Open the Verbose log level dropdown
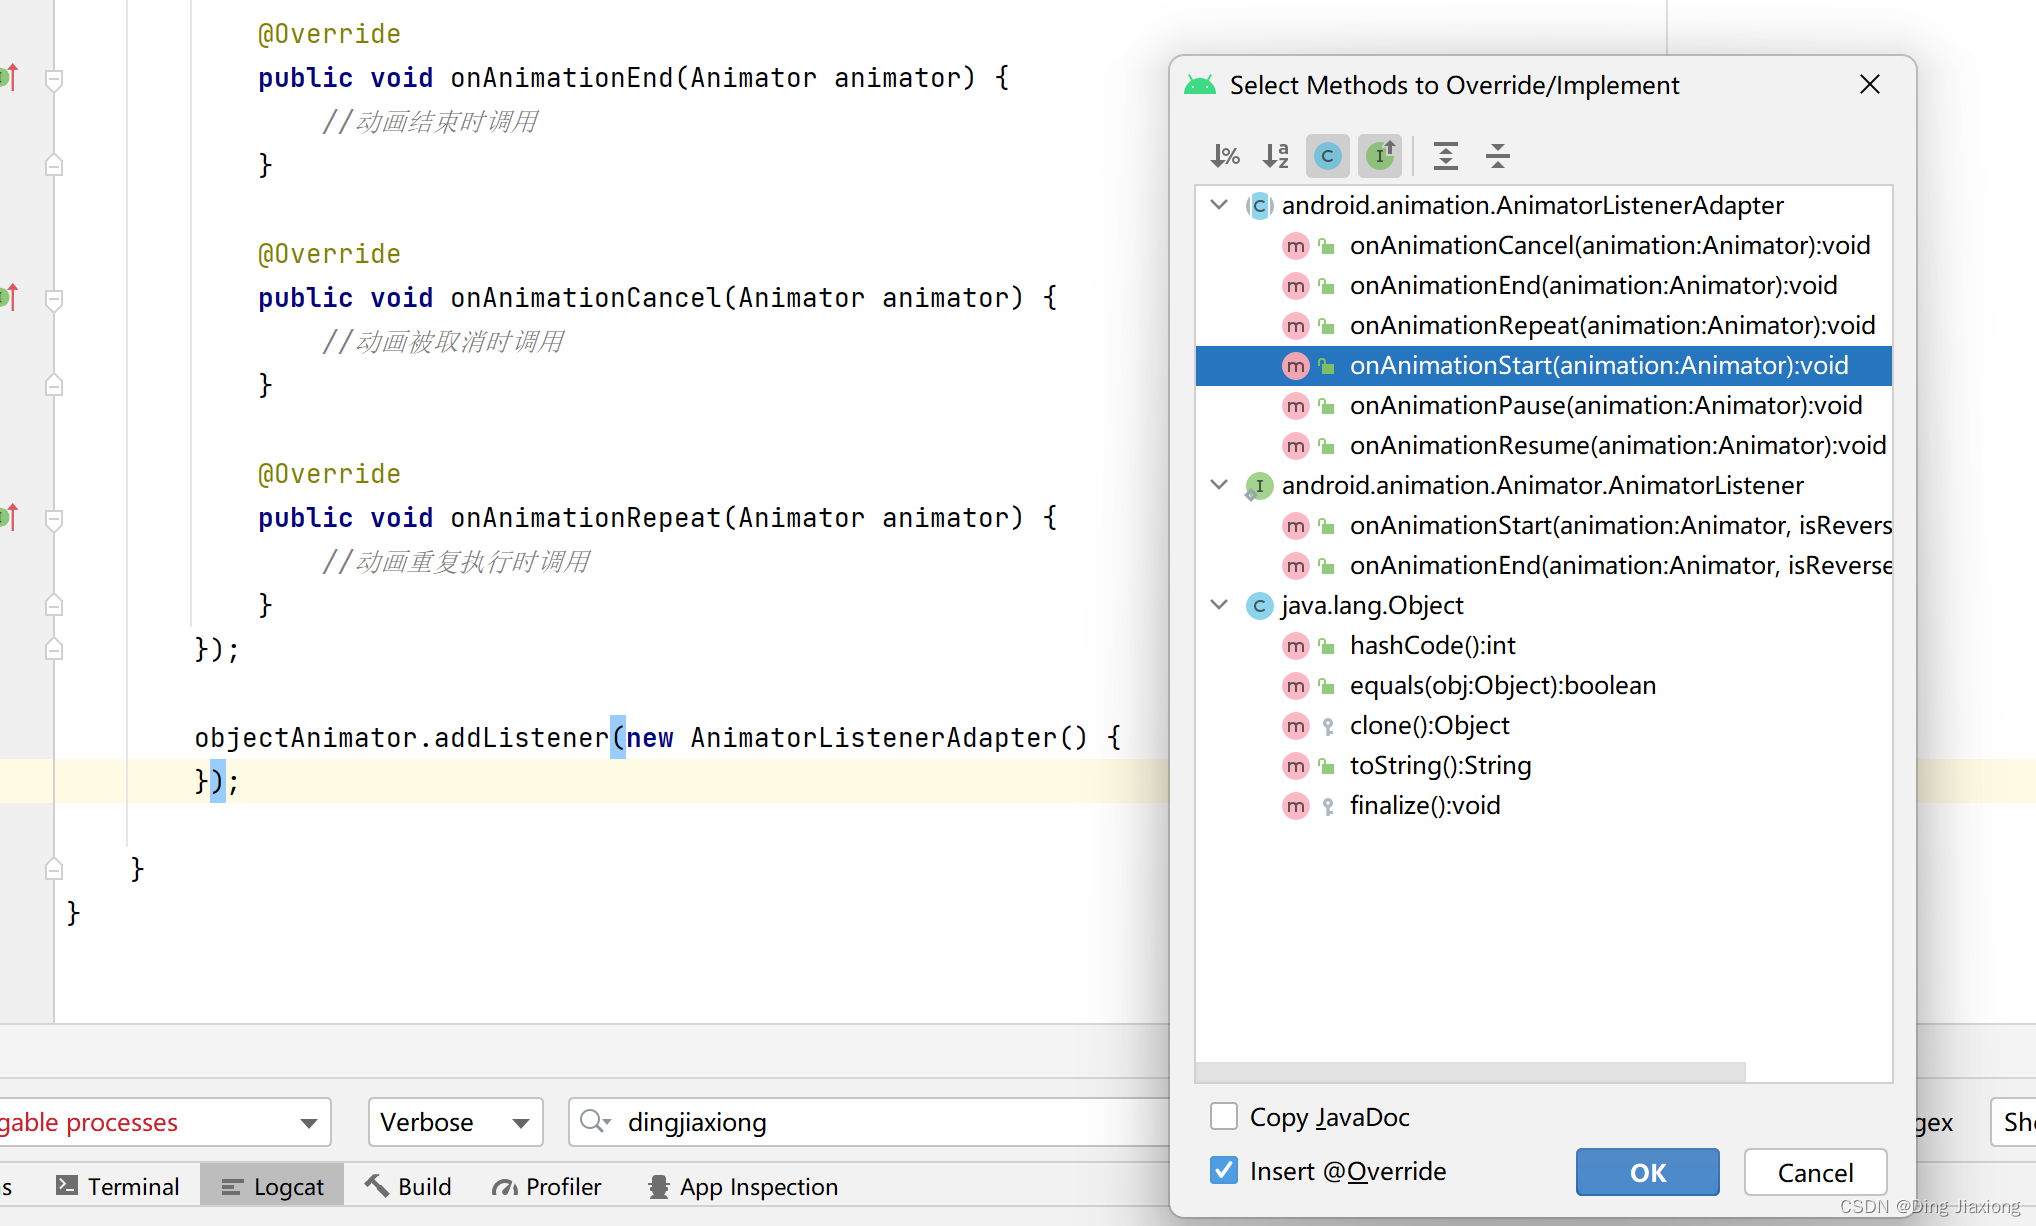The height and width of the screenshot is (1226, 2036). (x=455, y=1122)
